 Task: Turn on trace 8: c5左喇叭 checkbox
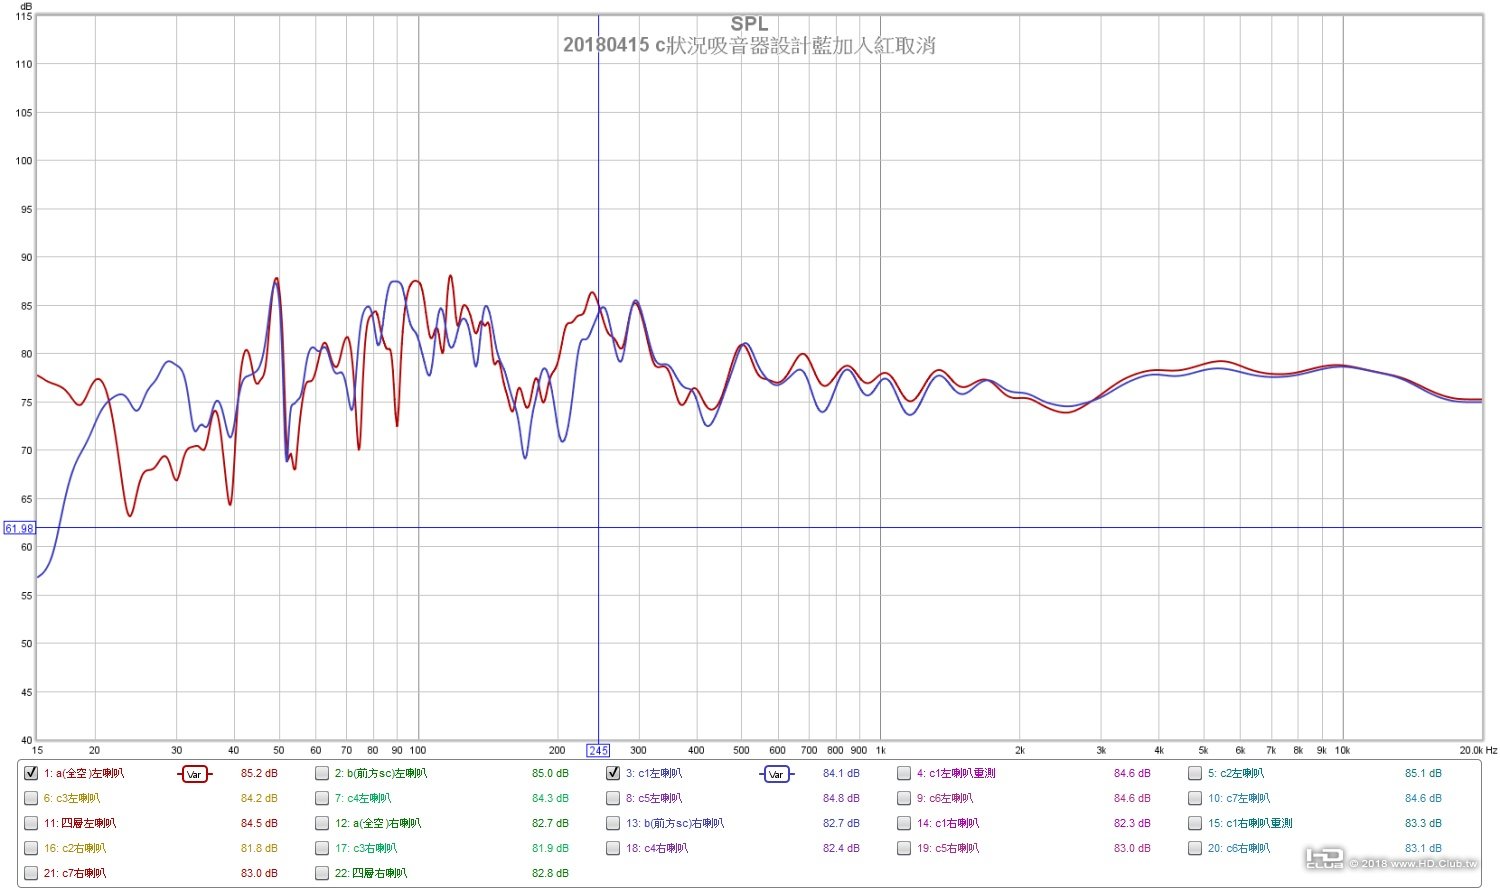[613, 798]
